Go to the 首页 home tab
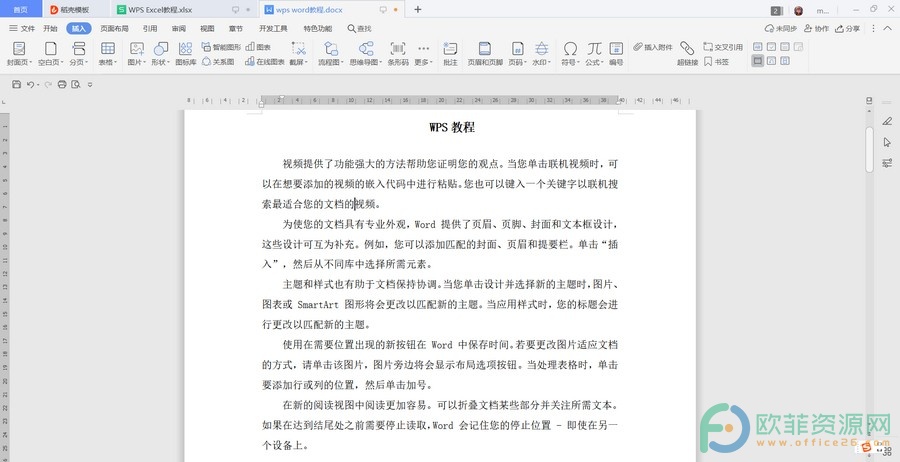 coord(21,10)
